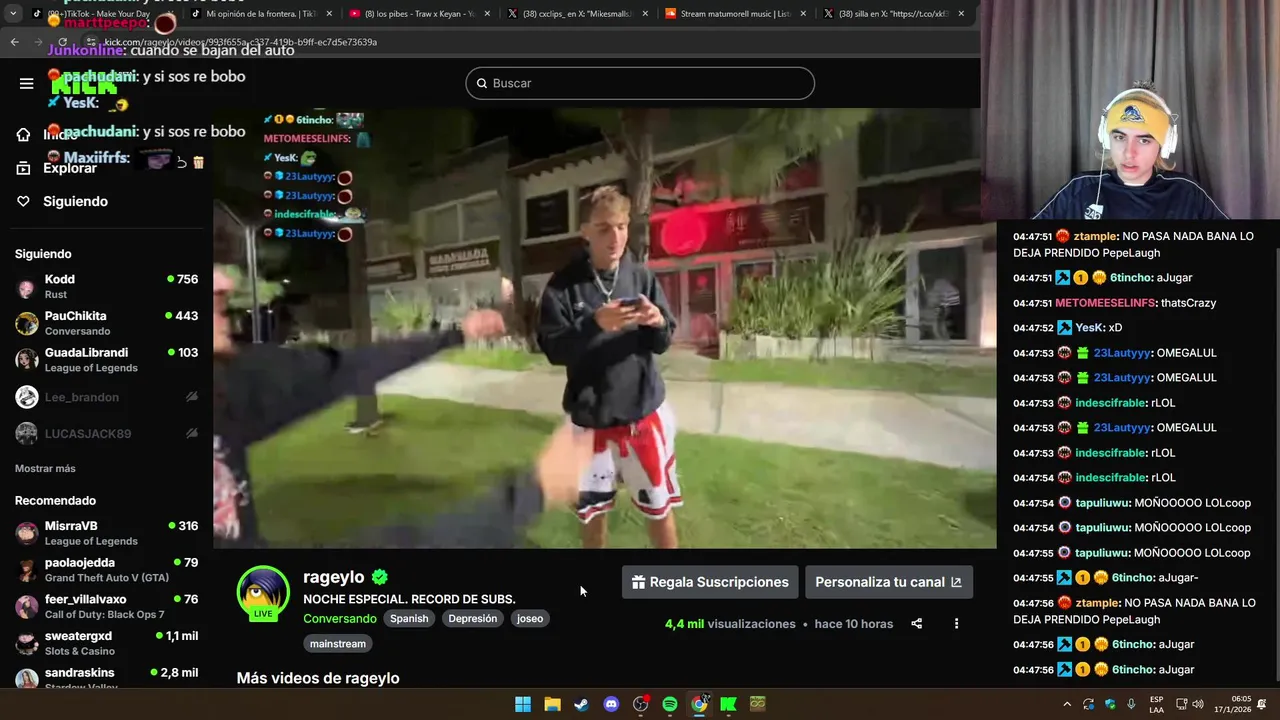Viewport: 1280px width, 720px height.
Task: Click the video player area
Action: point(605,328)
